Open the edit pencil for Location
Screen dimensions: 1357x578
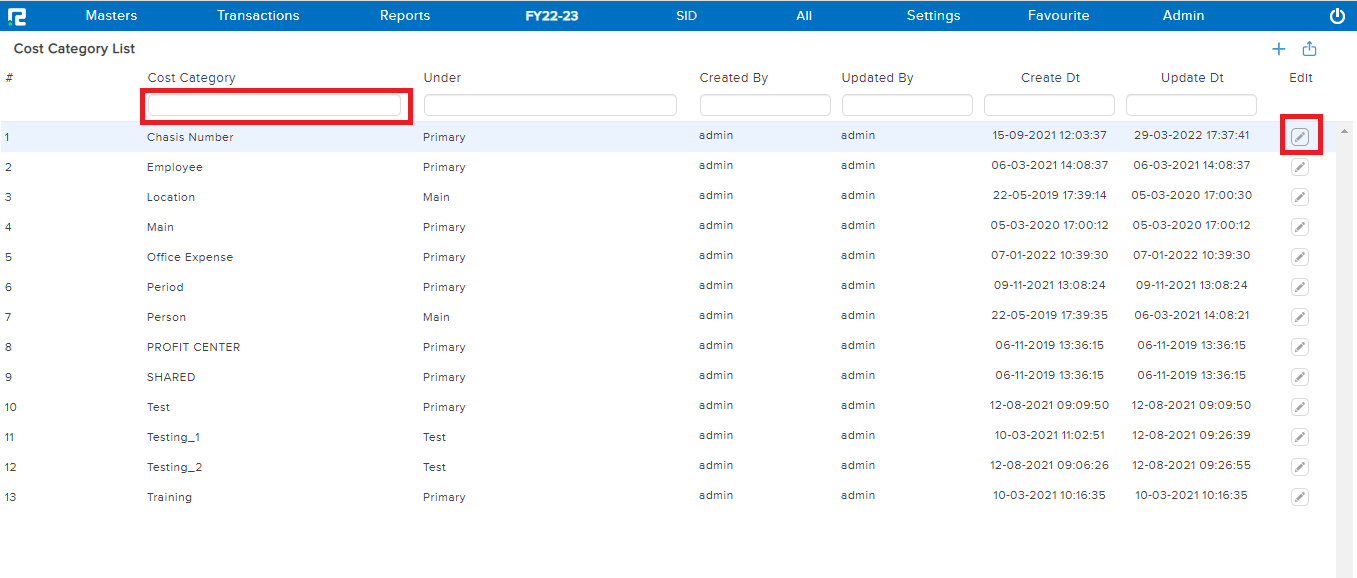[1299, 197]
